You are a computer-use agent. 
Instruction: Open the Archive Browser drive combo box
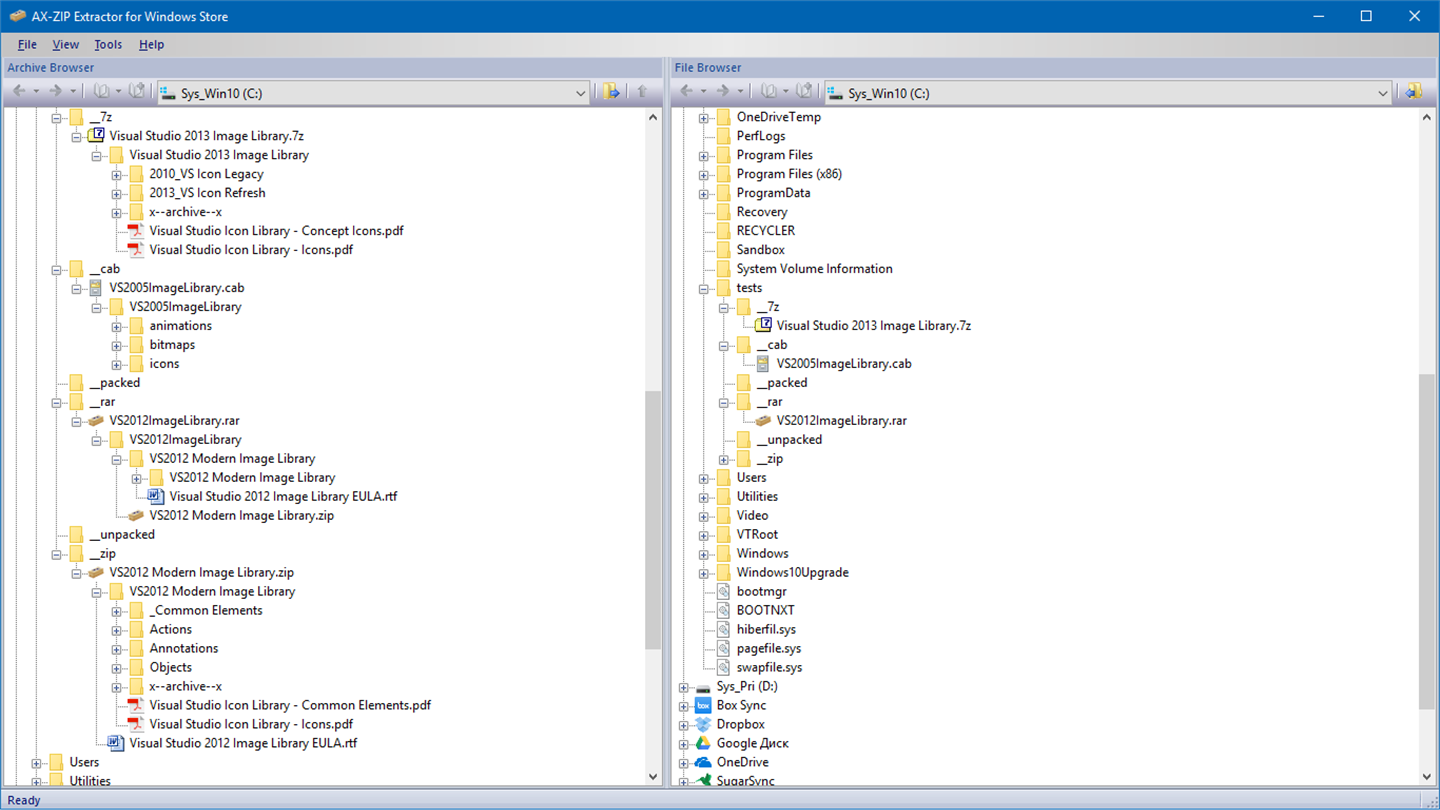pyautogui.click(x=374, y=93)
